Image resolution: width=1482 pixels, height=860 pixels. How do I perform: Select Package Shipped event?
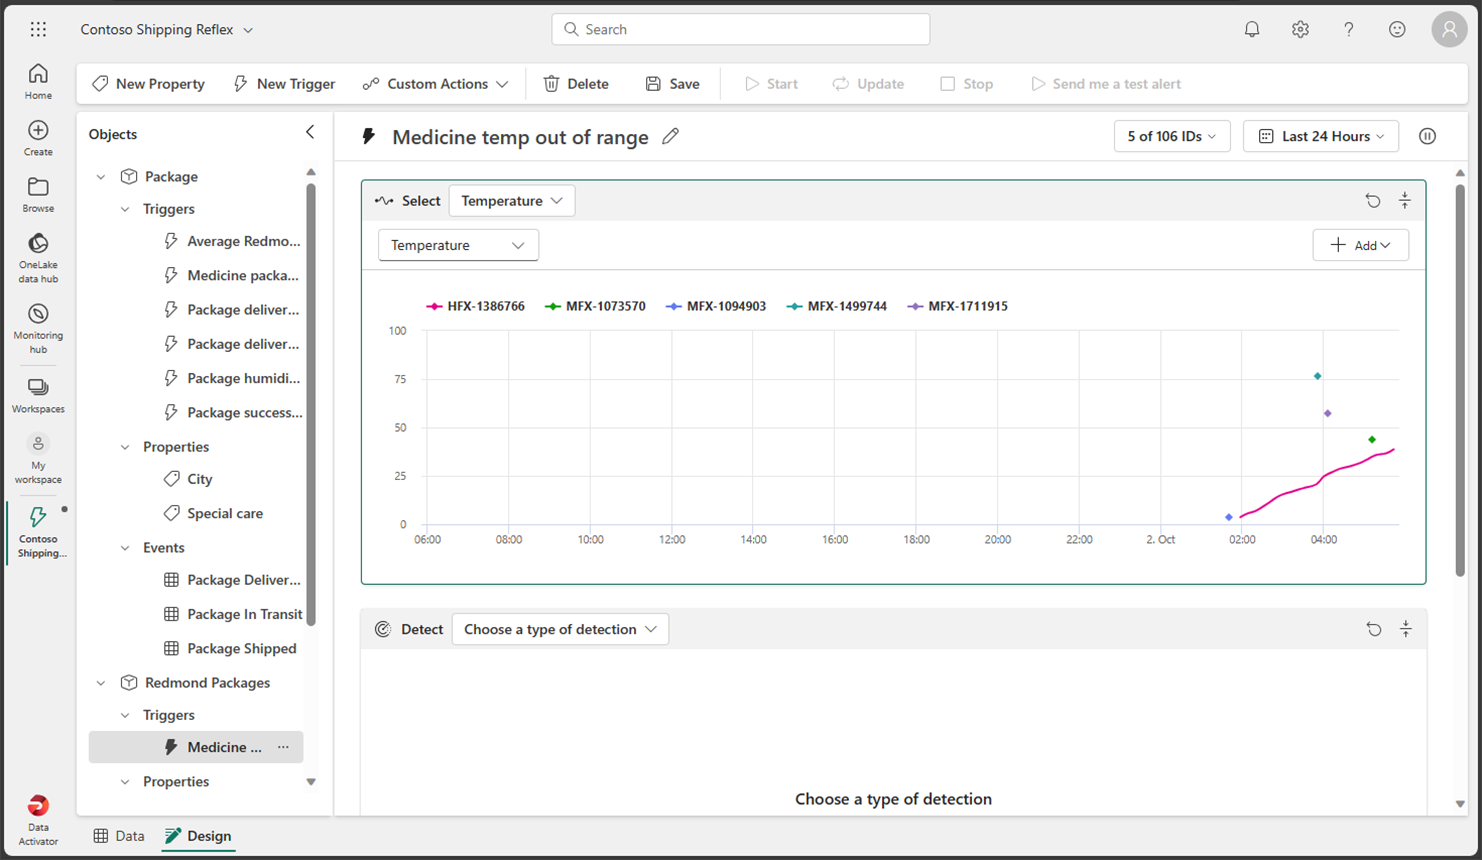pyautogui.click(x=232, y=648)
